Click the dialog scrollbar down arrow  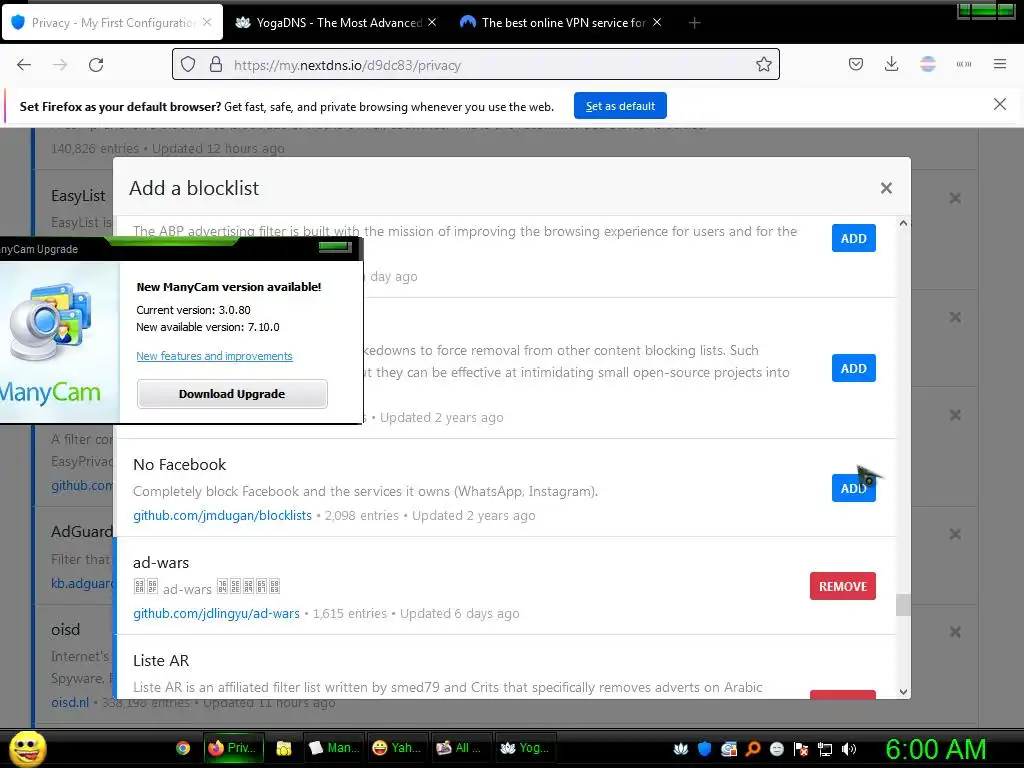tap(903, 692)
